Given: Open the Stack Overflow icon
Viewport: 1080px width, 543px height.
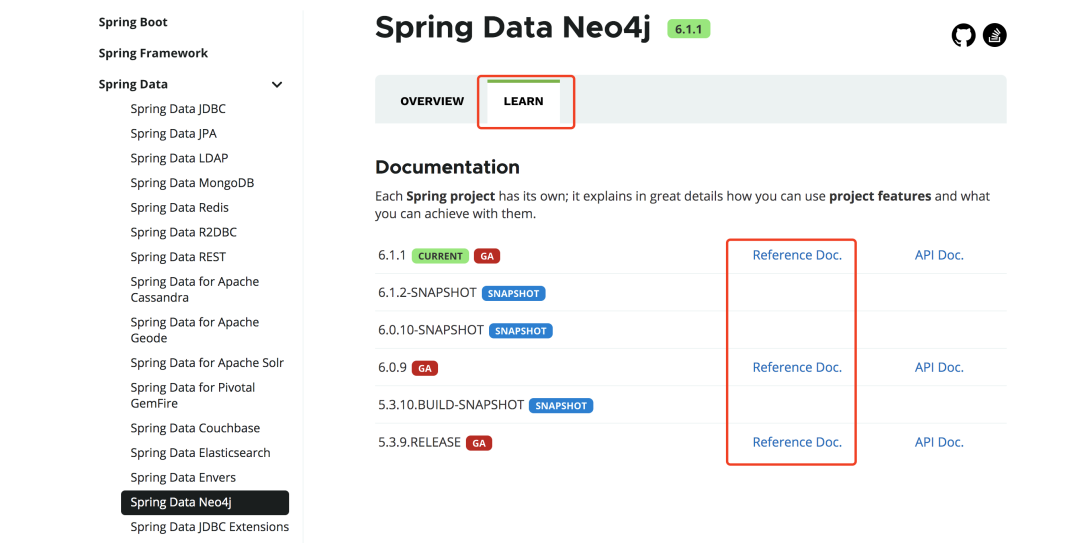Looking at the screenshot, I should coord(995,35).
